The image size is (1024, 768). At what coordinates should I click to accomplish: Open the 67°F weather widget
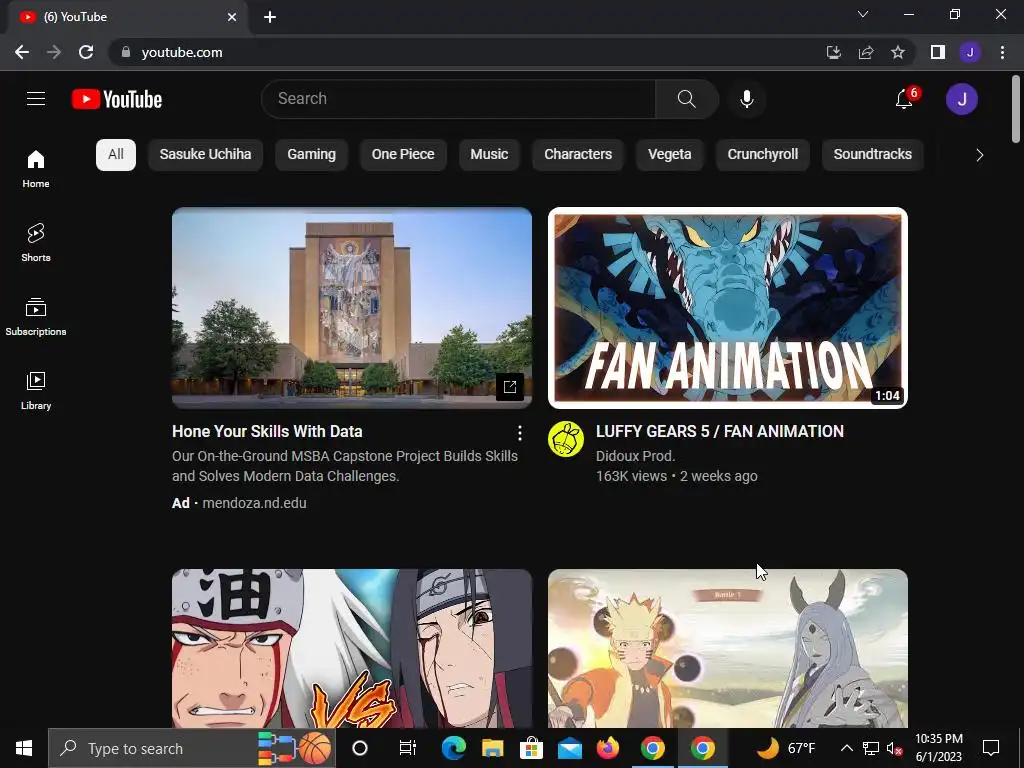786,748
